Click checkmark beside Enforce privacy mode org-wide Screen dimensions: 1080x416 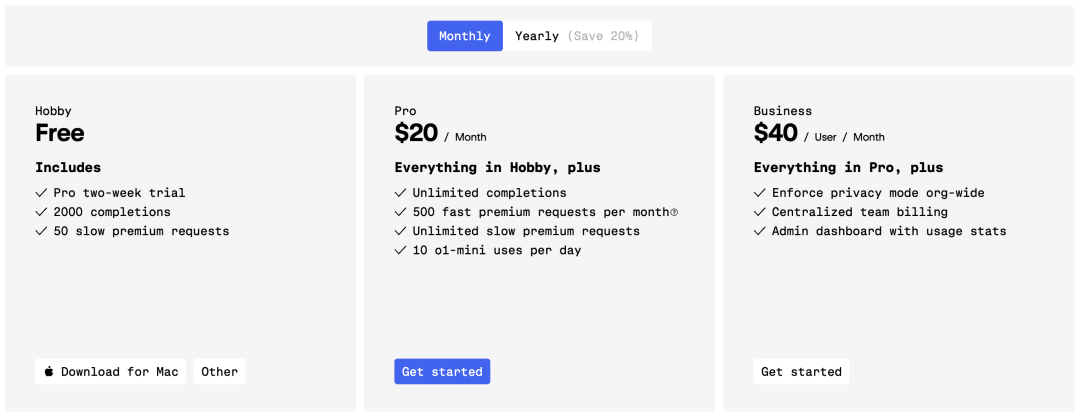tap(760, 193)
